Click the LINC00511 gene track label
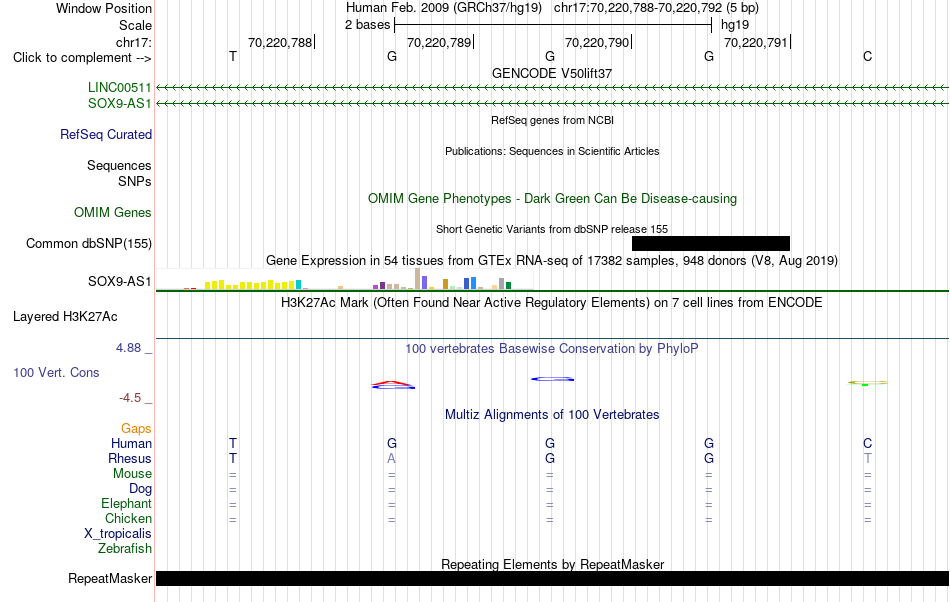The image size is (950, 602). point(119,87)
